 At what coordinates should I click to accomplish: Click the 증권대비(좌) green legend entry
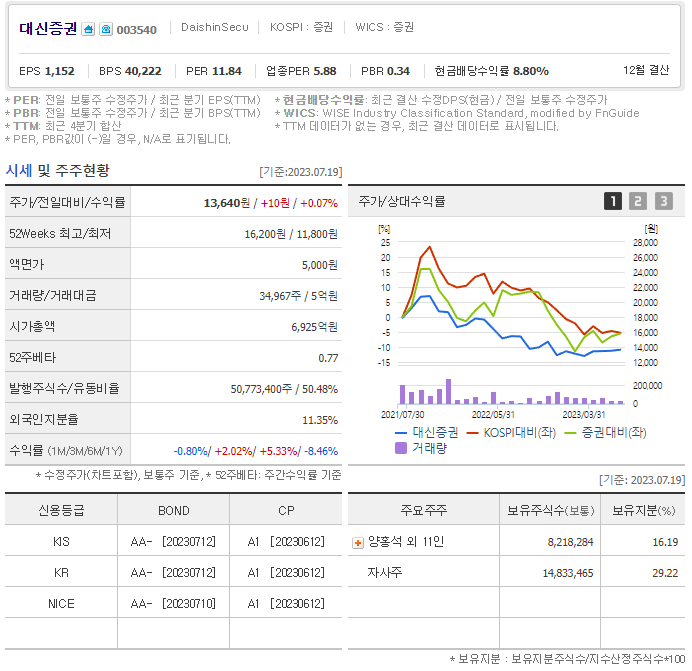[x=606, y=432]
